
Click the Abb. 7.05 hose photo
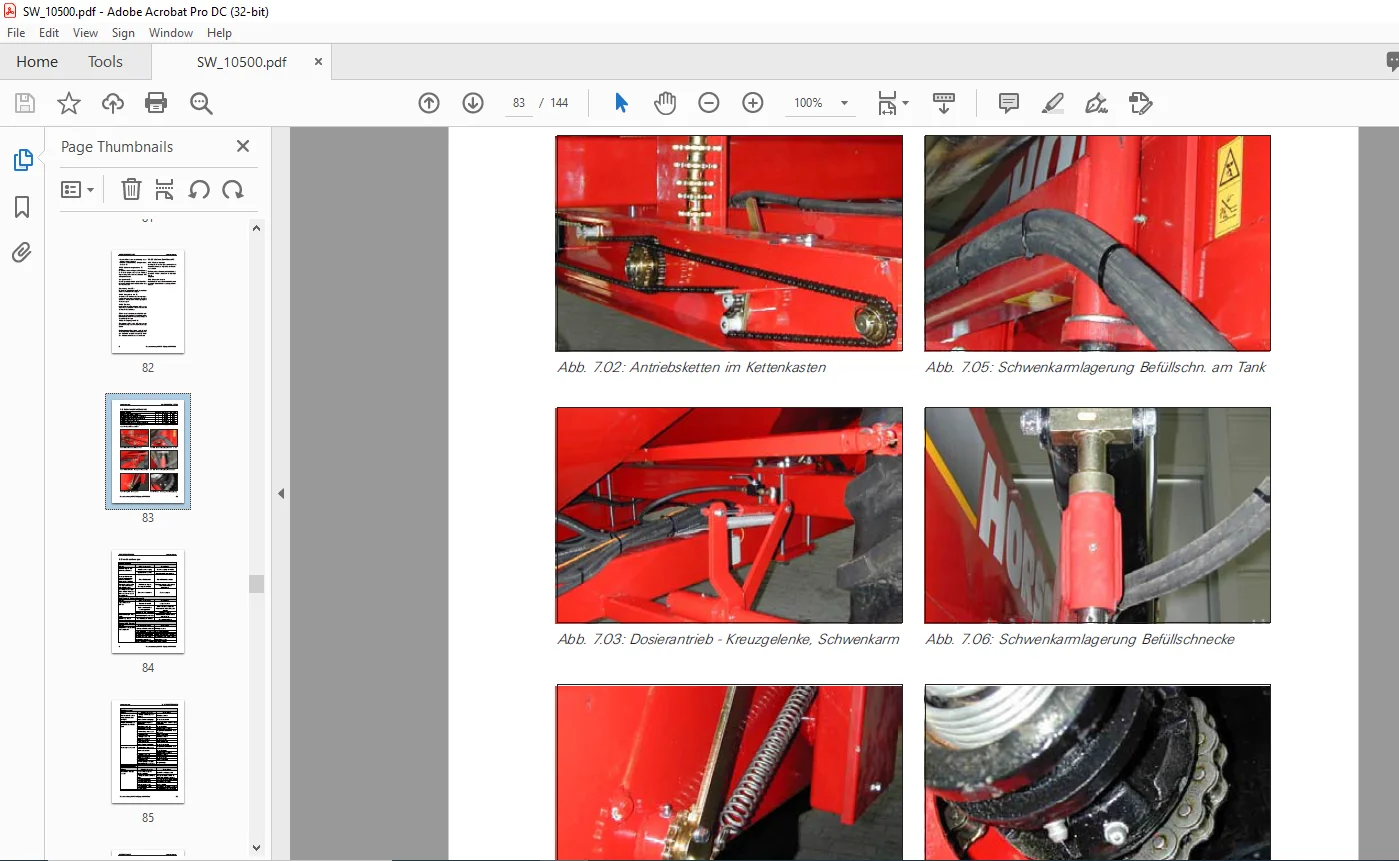point(1098,243)
